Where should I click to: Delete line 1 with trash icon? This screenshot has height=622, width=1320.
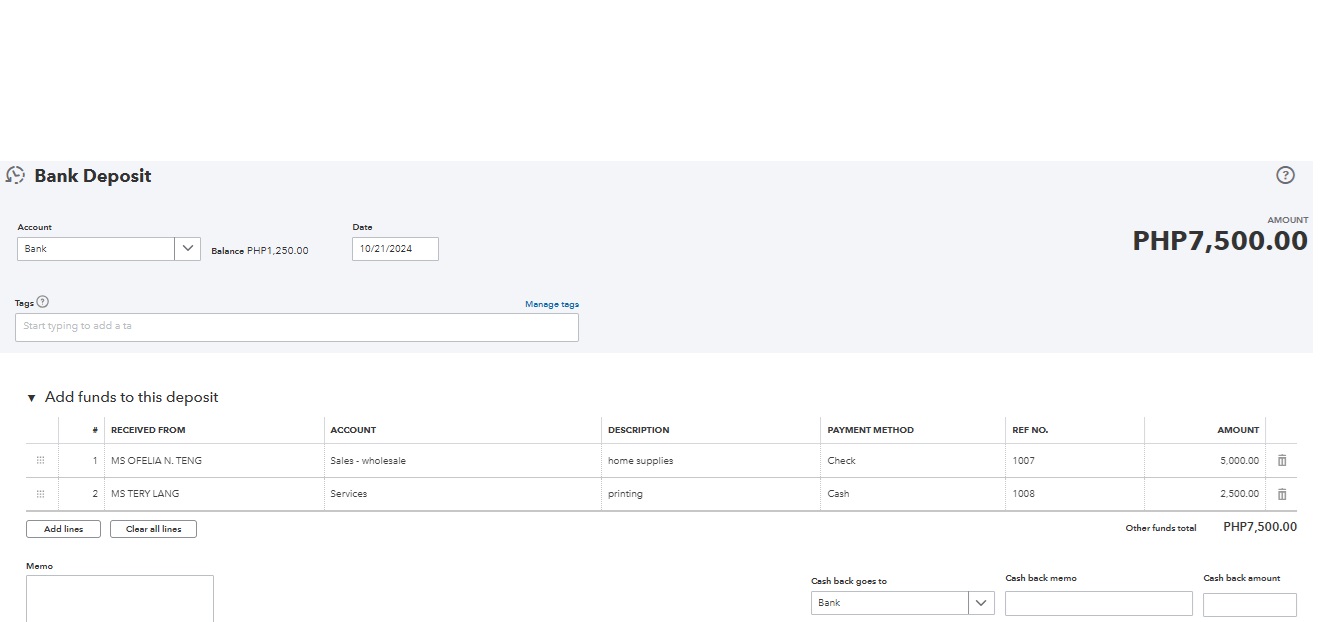tap(1282, 461)
